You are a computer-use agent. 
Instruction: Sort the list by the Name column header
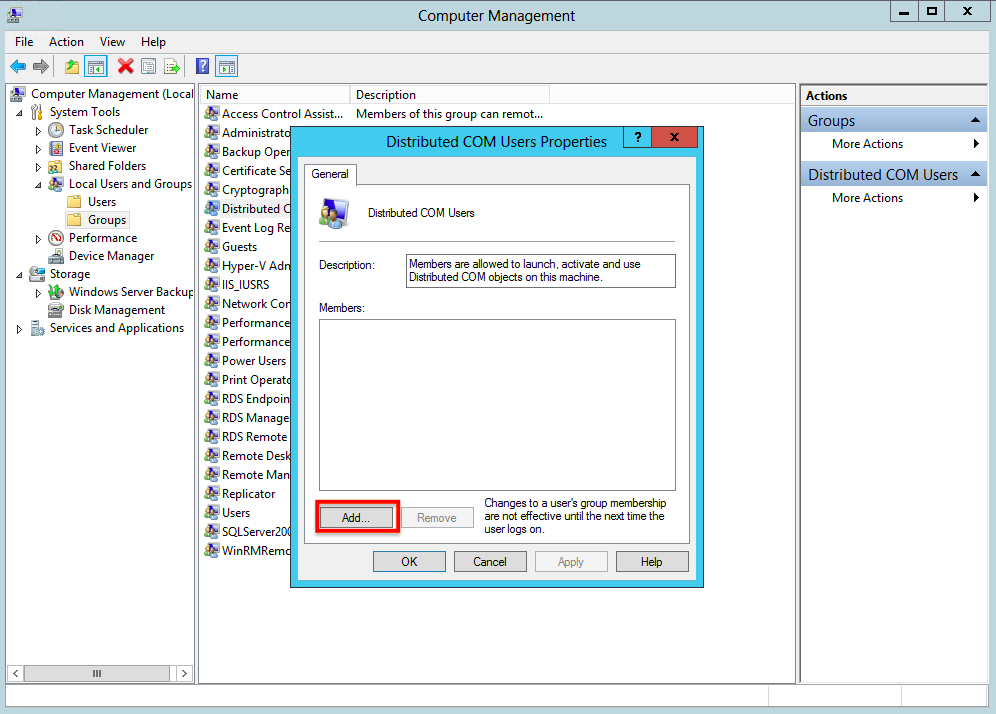[x=276, y=95]
